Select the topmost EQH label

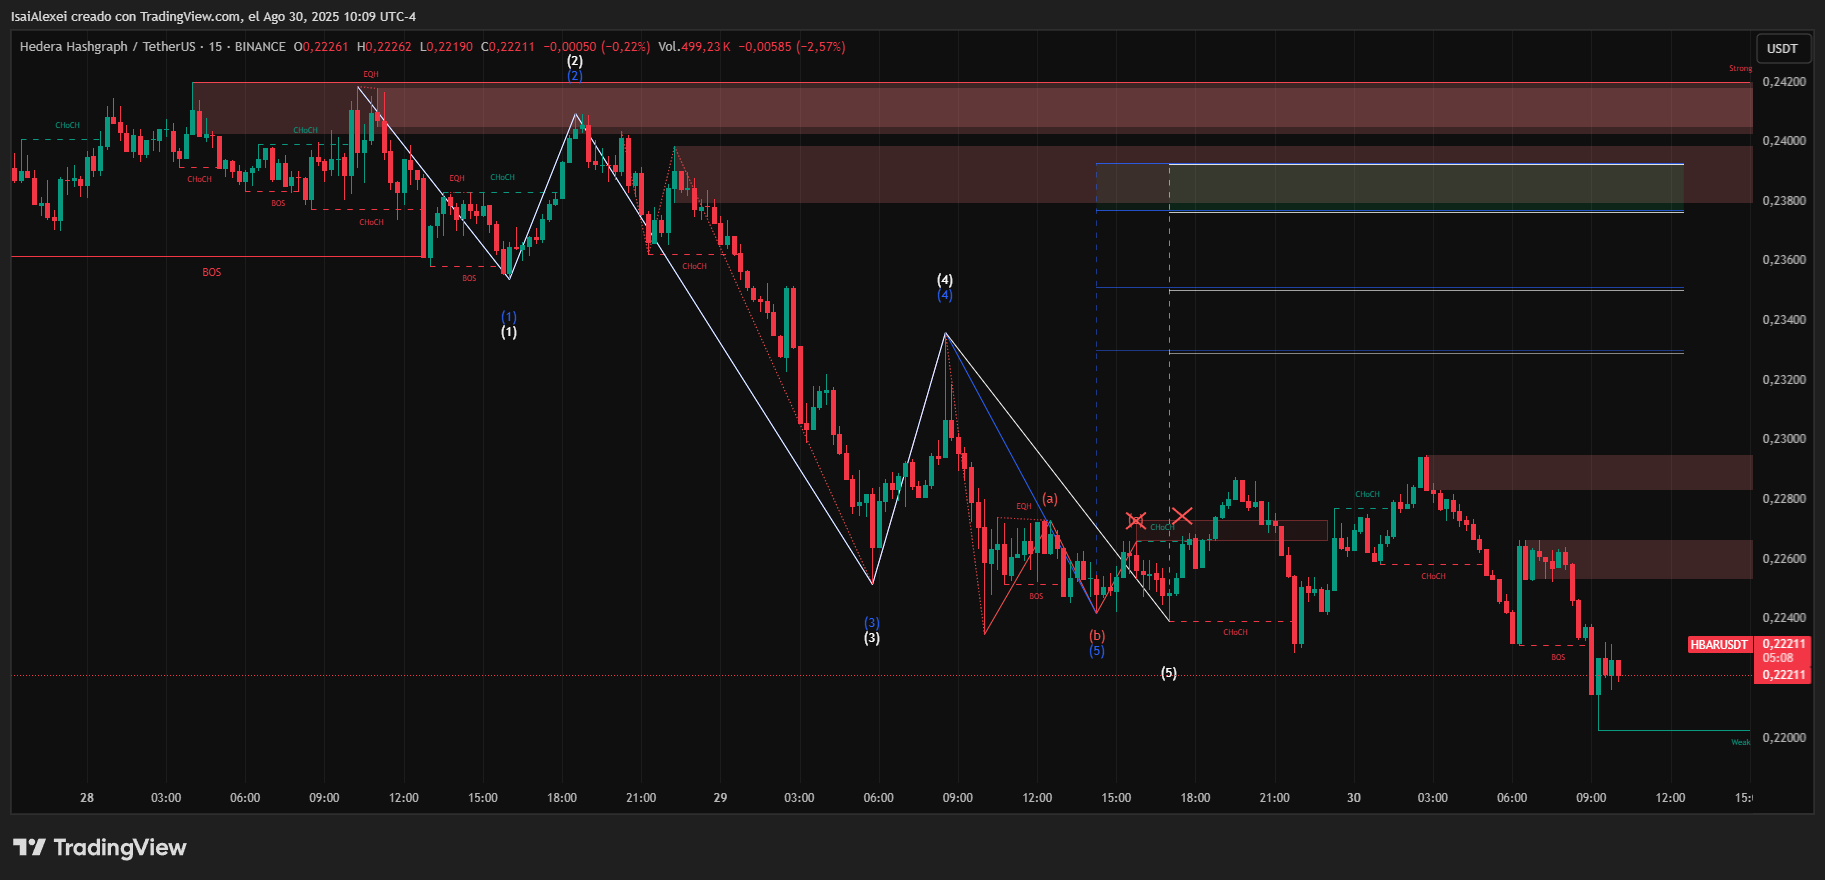[x=371, y=75]
